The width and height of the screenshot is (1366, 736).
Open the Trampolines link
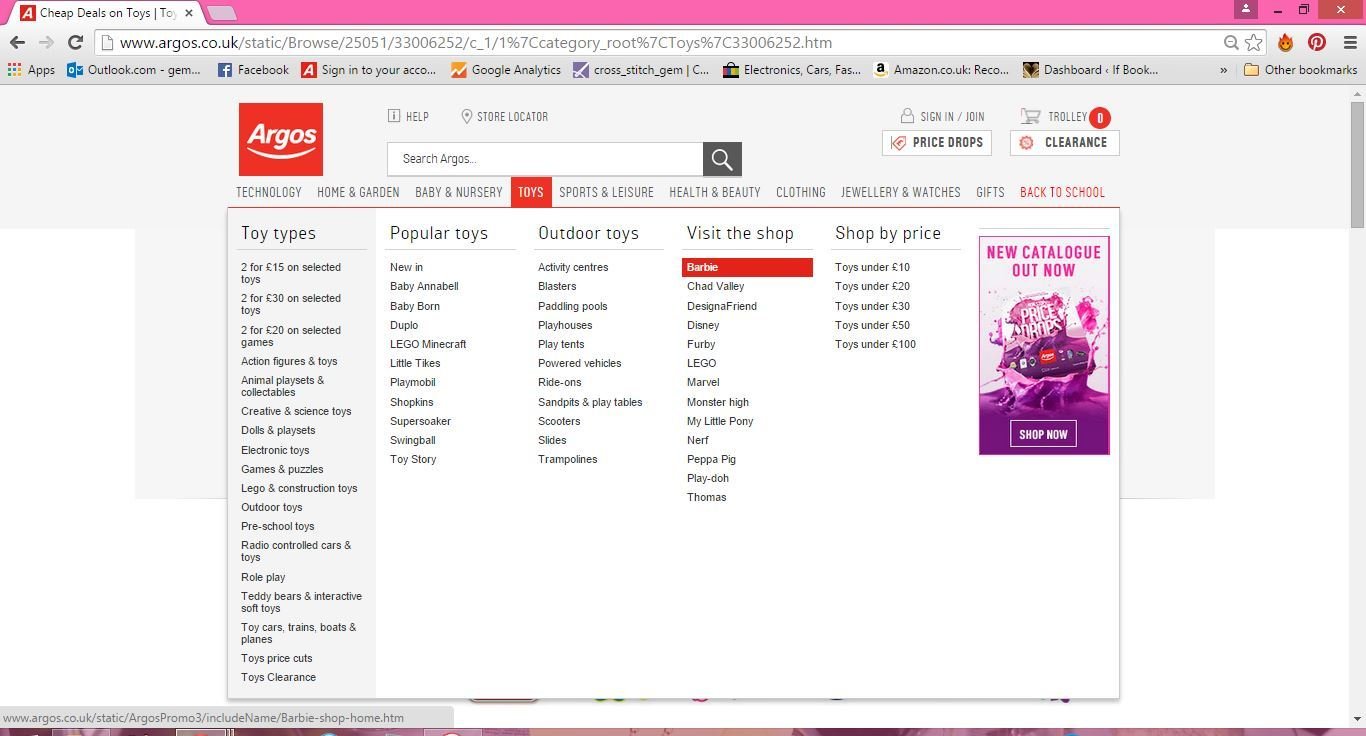click(x=567, y=459)
